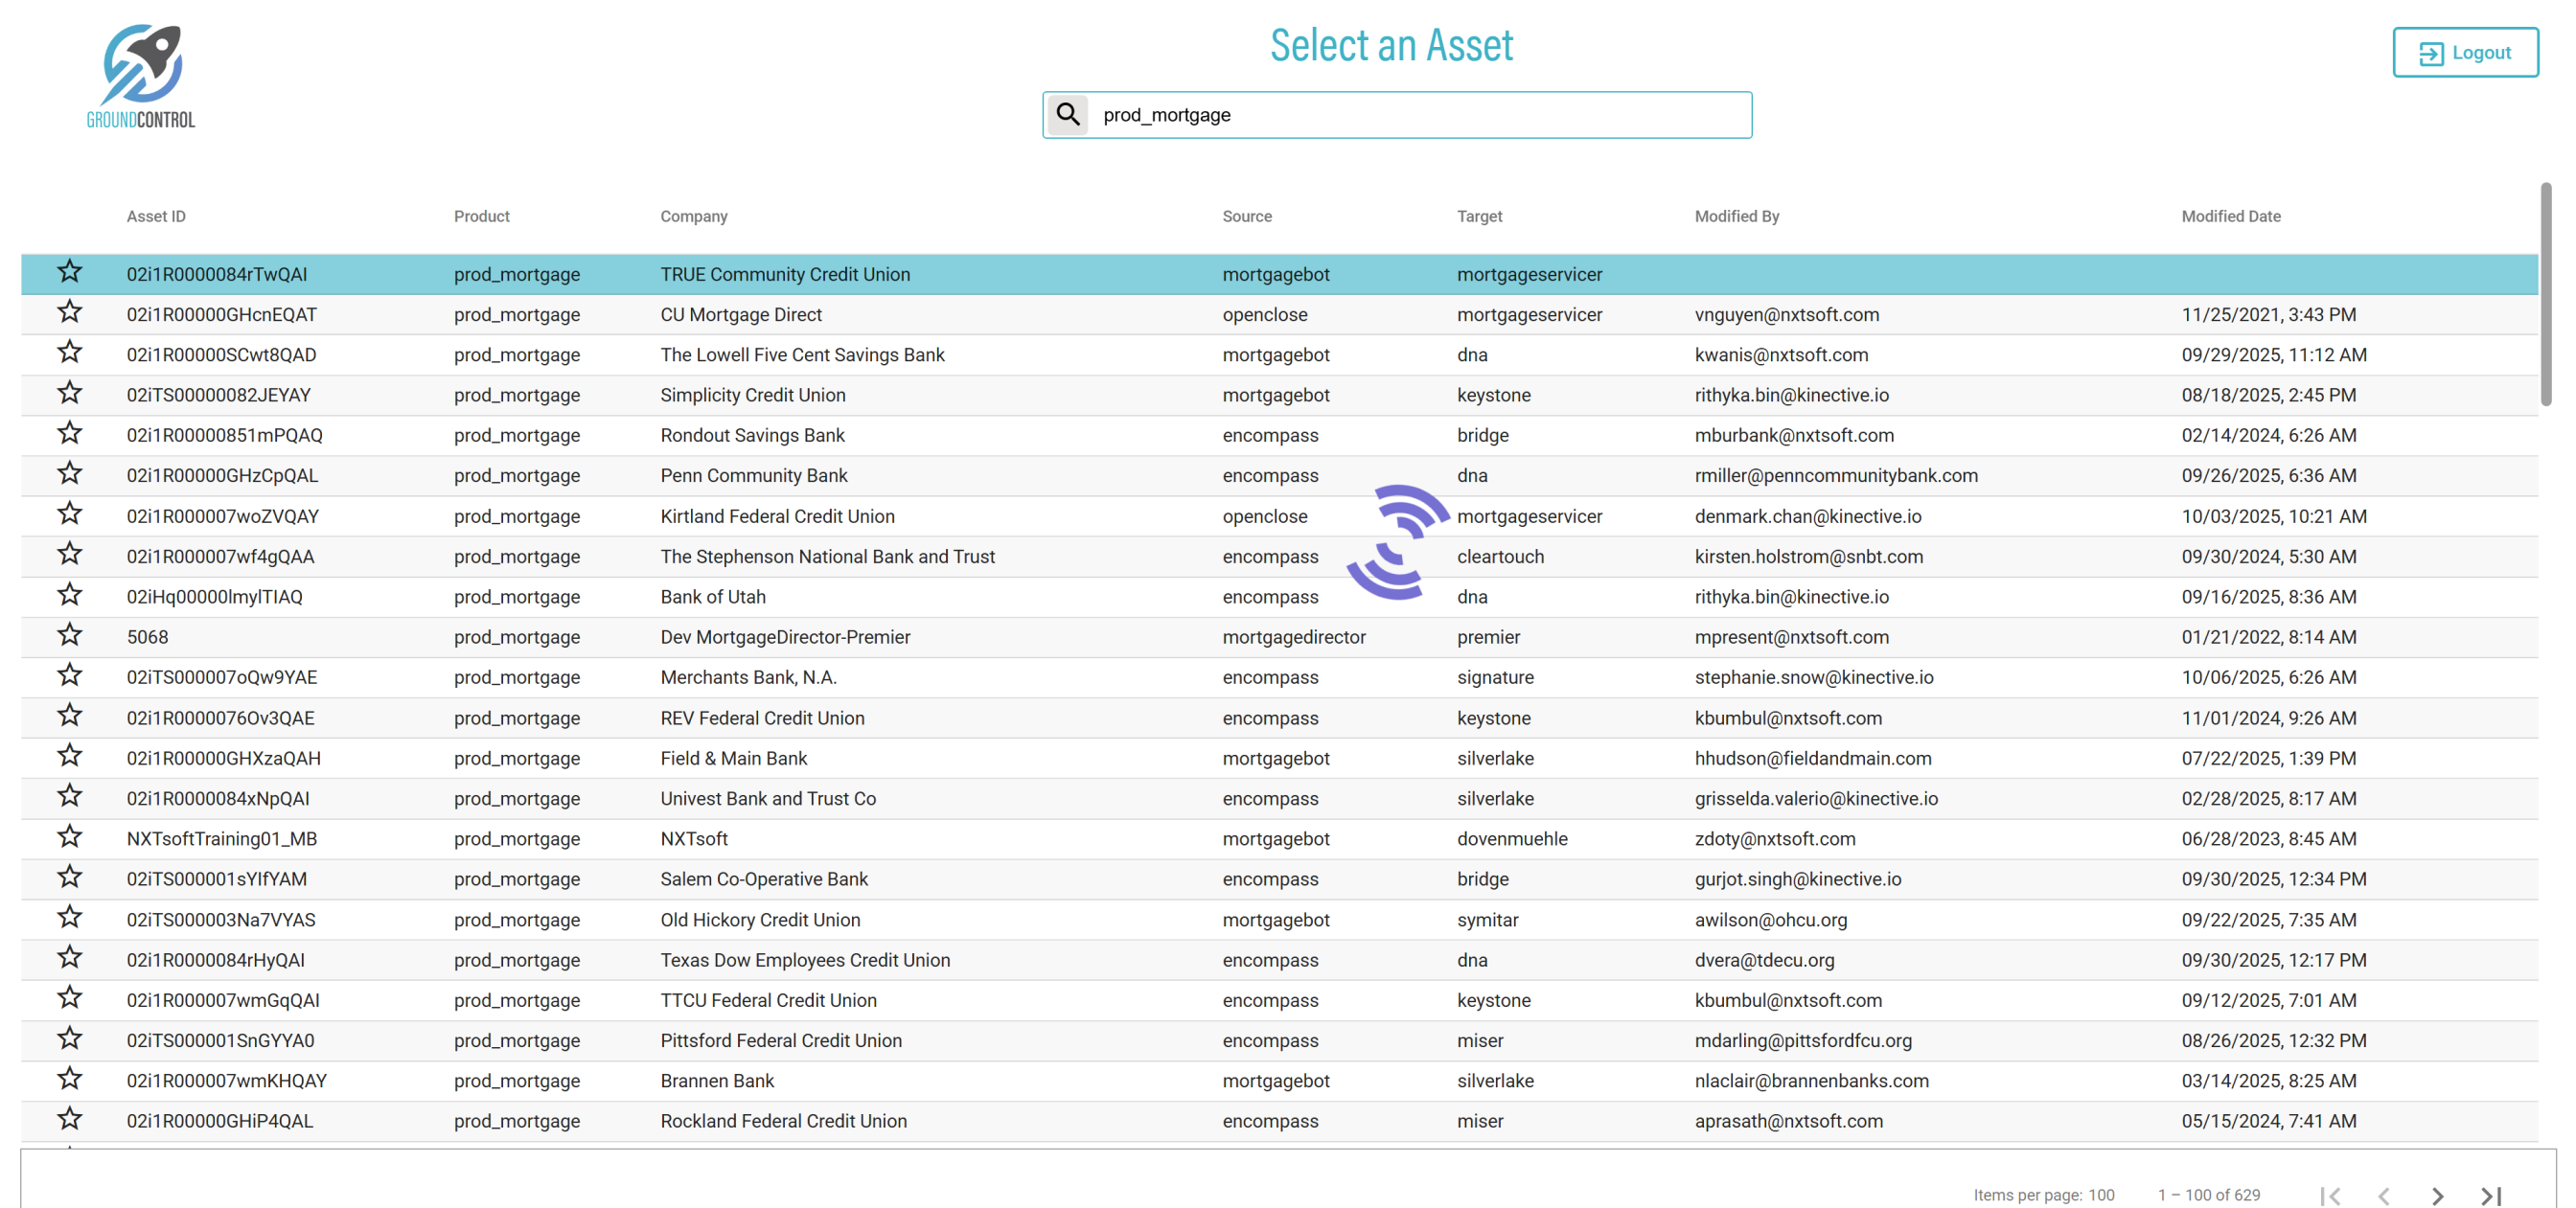The image size is (2576, 1208).
Task: Sort by Asset ID column header
Action: [156, 216]
